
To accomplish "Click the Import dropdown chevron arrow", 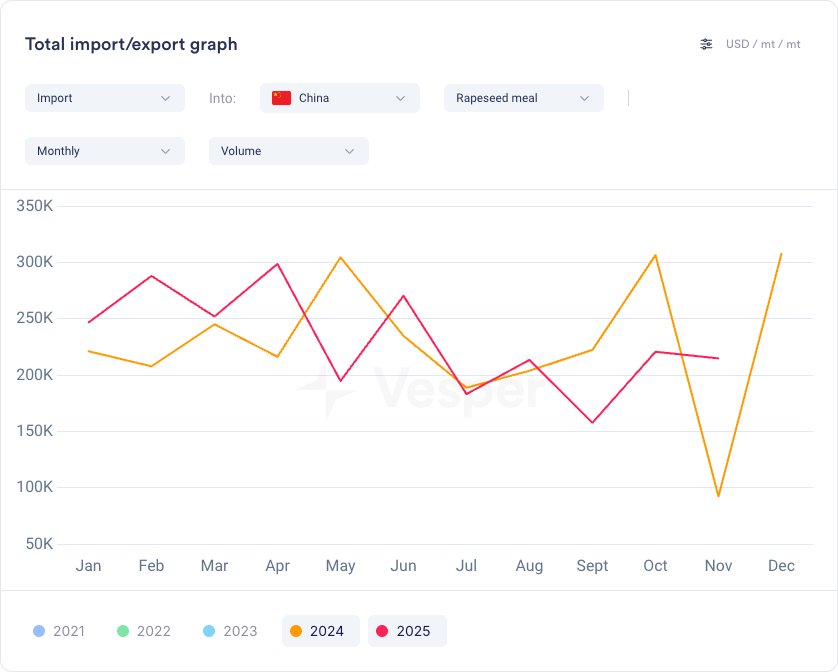I will coord(166,98).
